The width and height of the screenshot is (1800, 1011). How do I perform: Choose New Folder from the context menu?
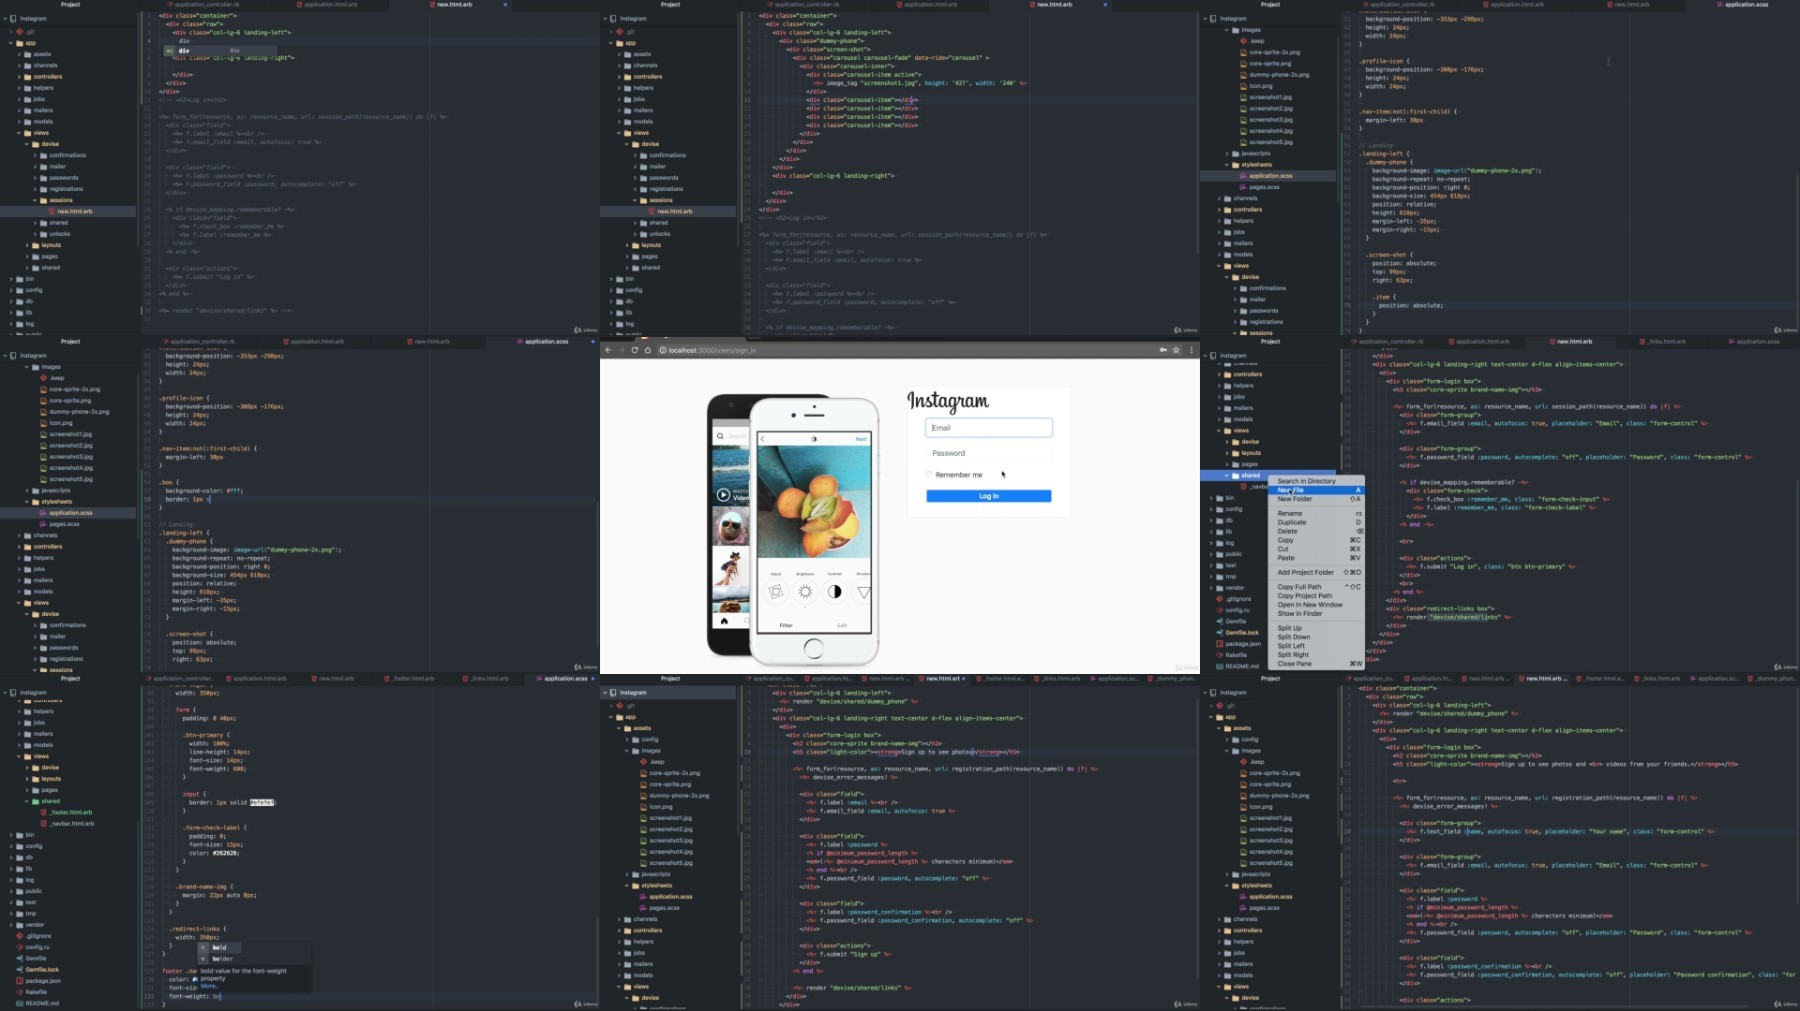click(x=1317, y=499)
